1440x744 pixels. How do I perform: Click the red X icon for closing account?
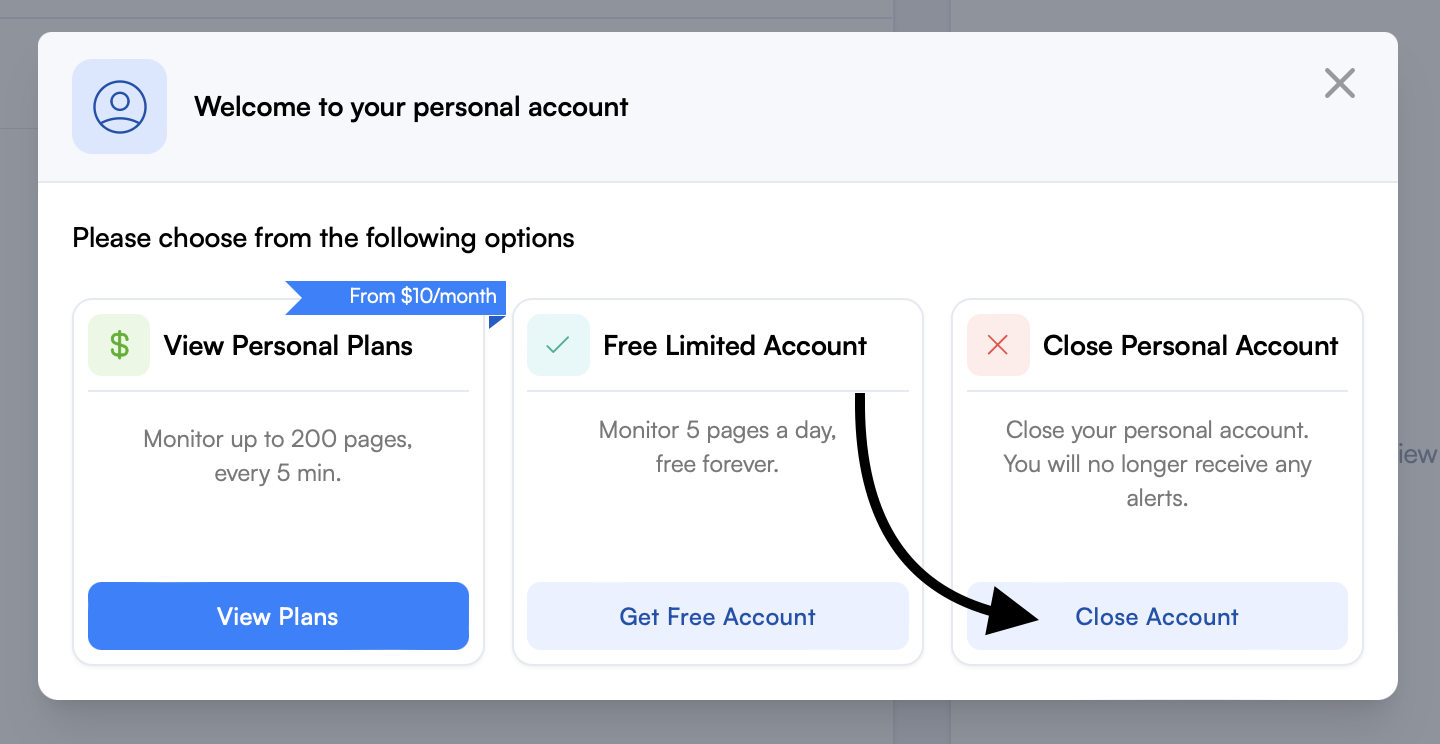998,345
